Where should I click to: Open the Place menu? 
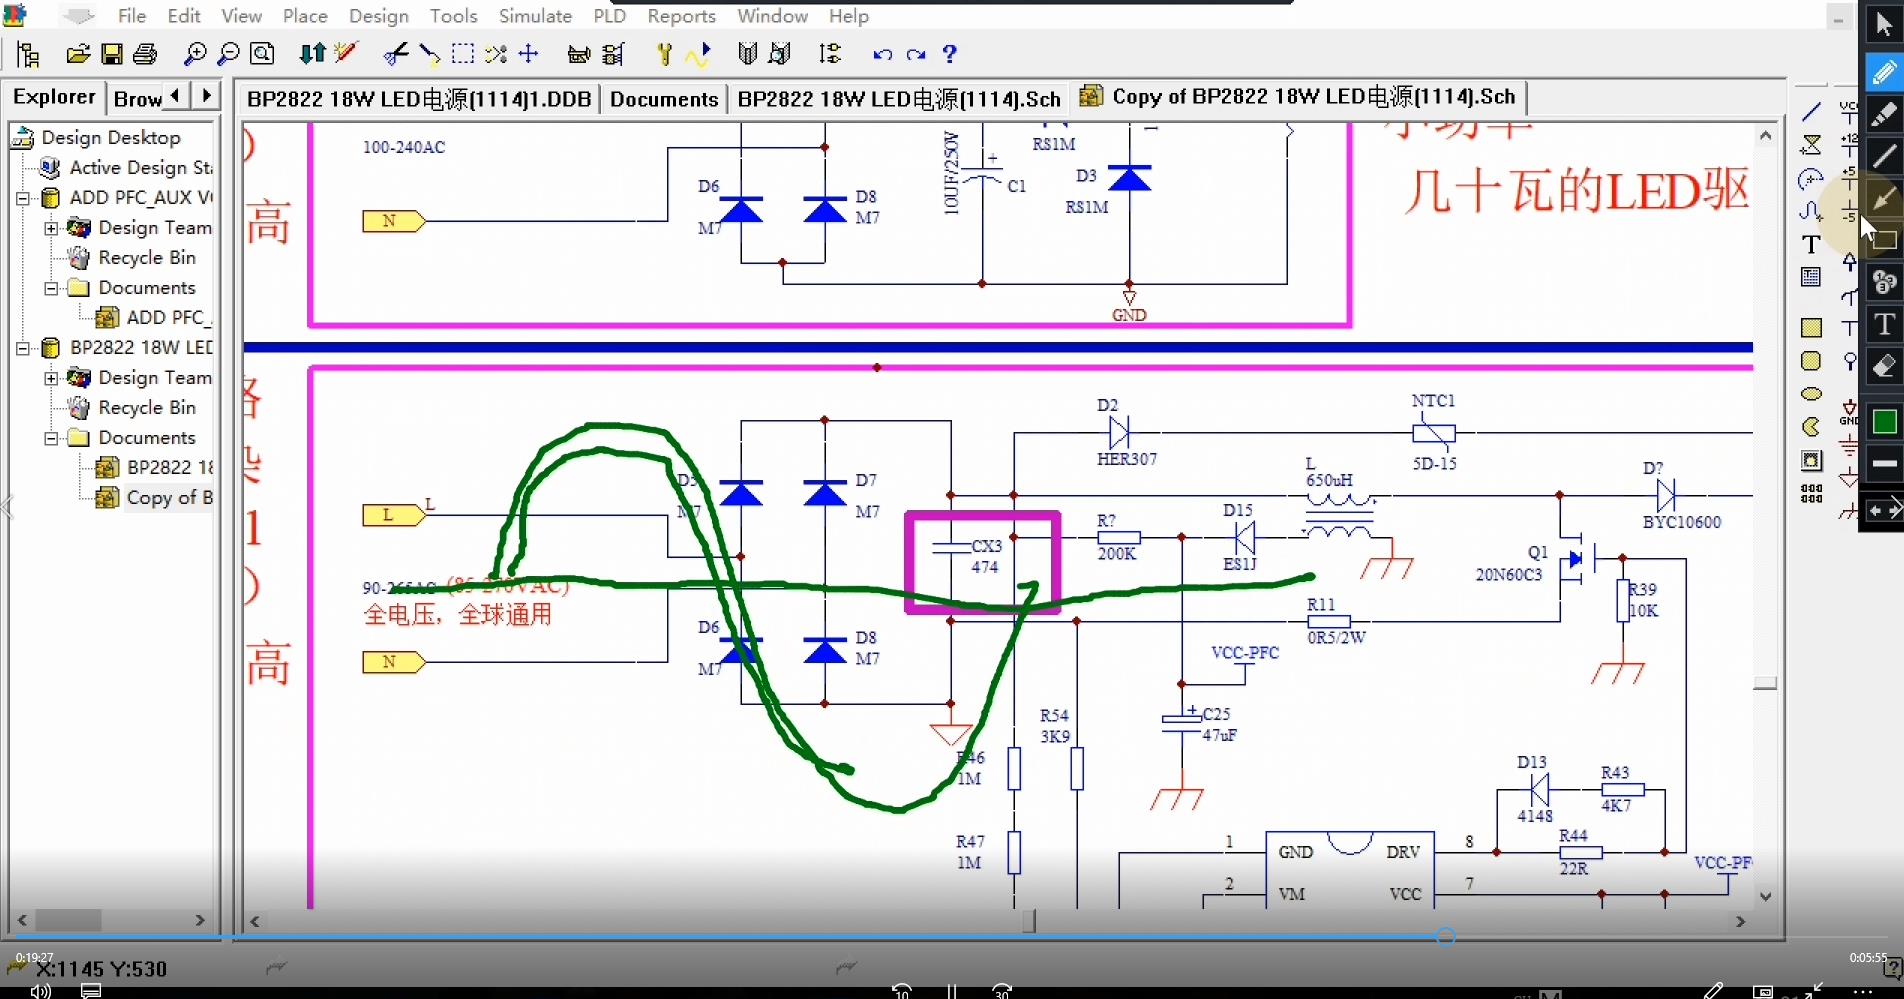point(305,16)
